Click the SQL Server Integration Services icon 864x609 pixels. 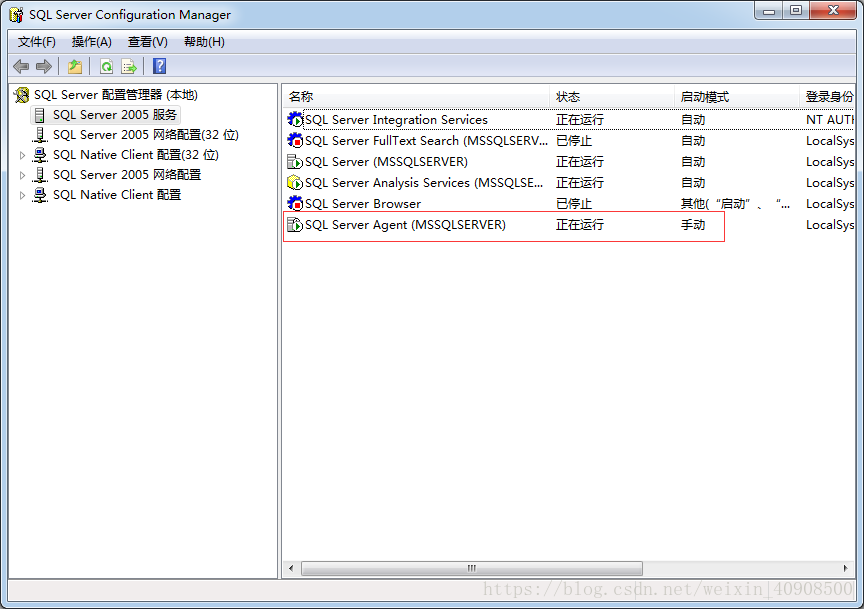click(x=295, y=119)
